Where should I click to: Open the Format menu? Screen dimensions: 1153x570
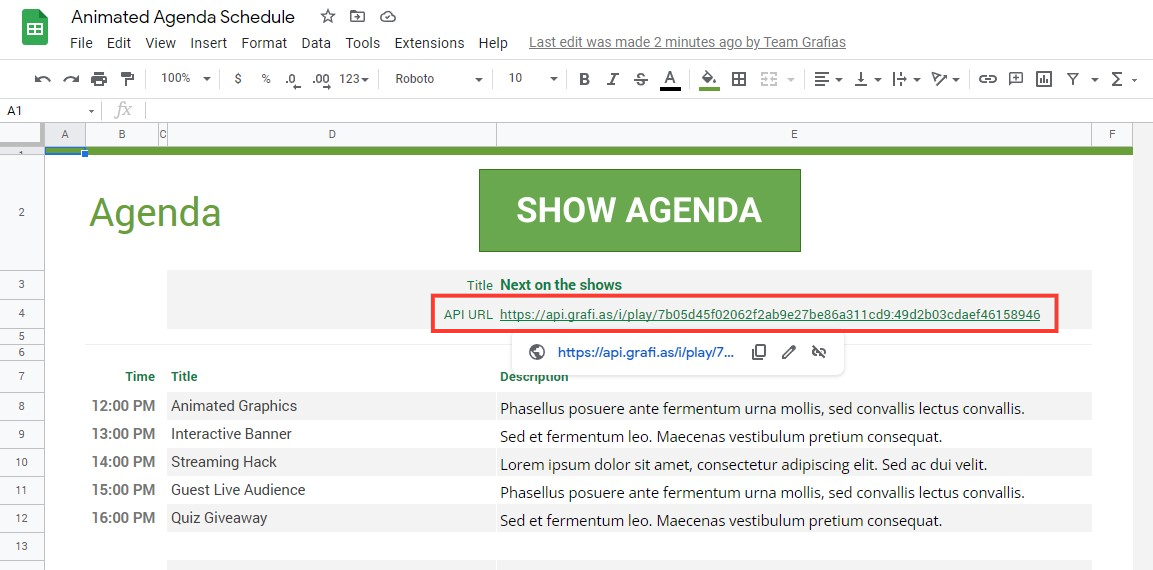pos(264,43)
